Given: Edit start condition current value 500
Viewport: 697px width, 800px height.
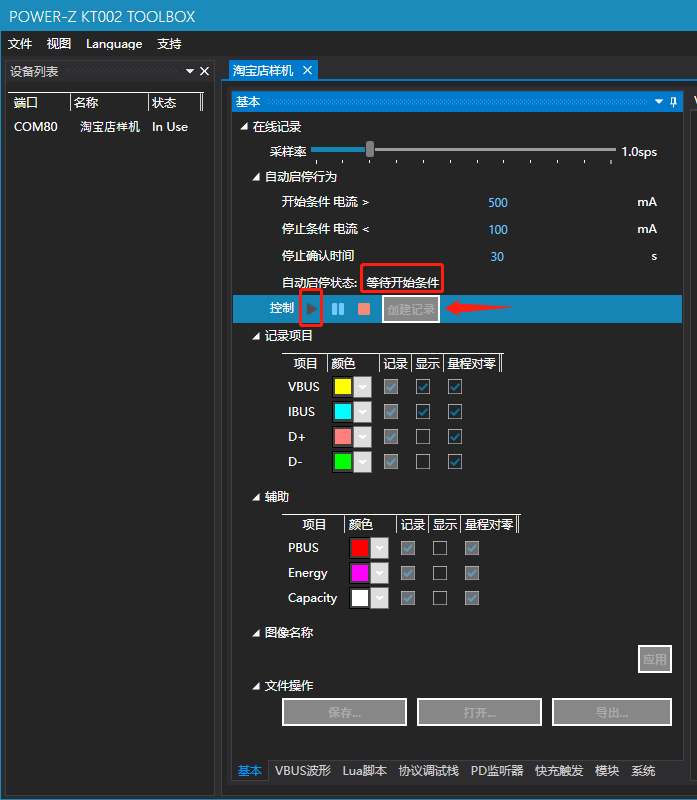Looking at the screenshot, I should point(498,203).
